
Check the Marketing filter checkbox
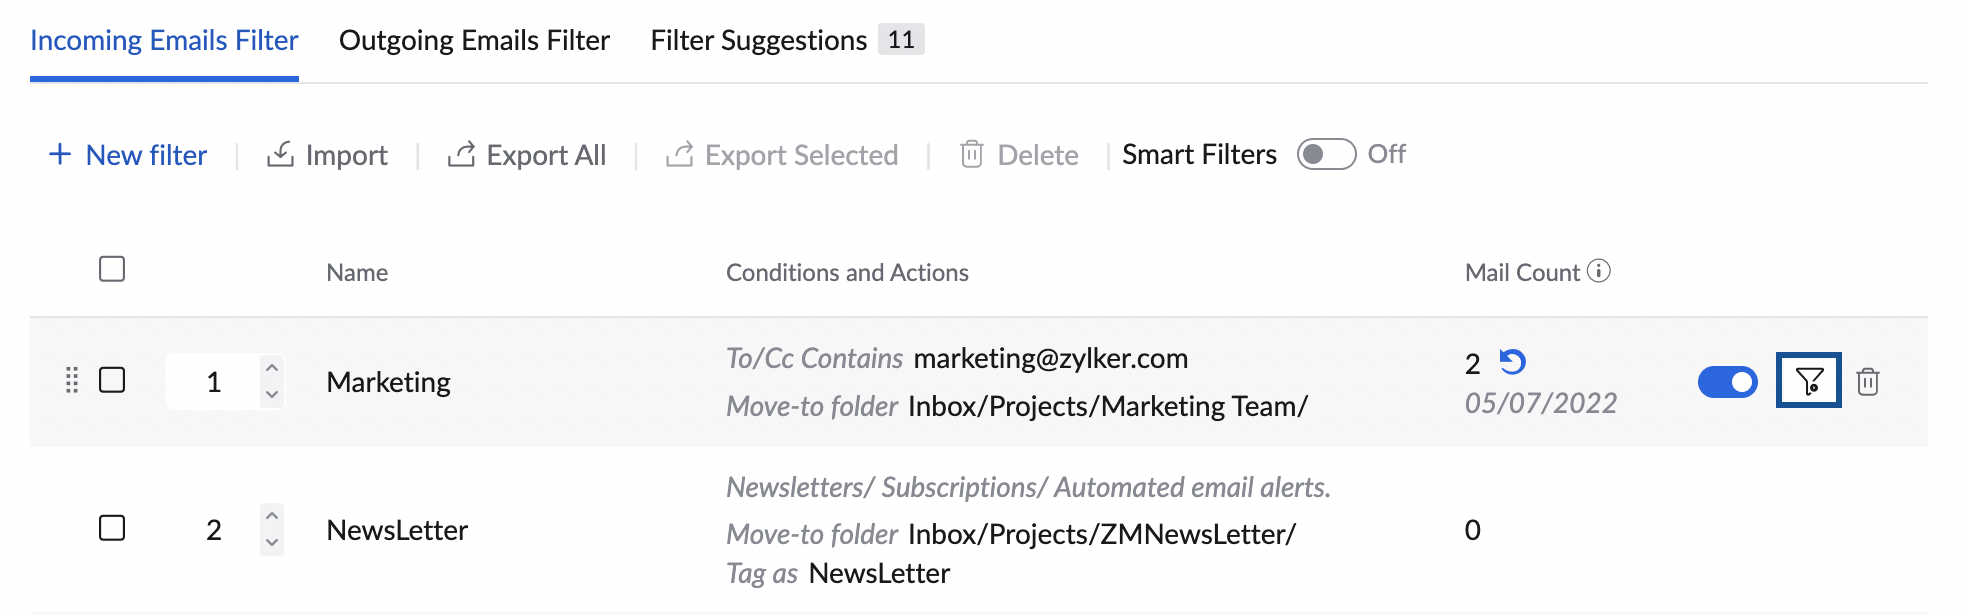click(x=112, y=380)
